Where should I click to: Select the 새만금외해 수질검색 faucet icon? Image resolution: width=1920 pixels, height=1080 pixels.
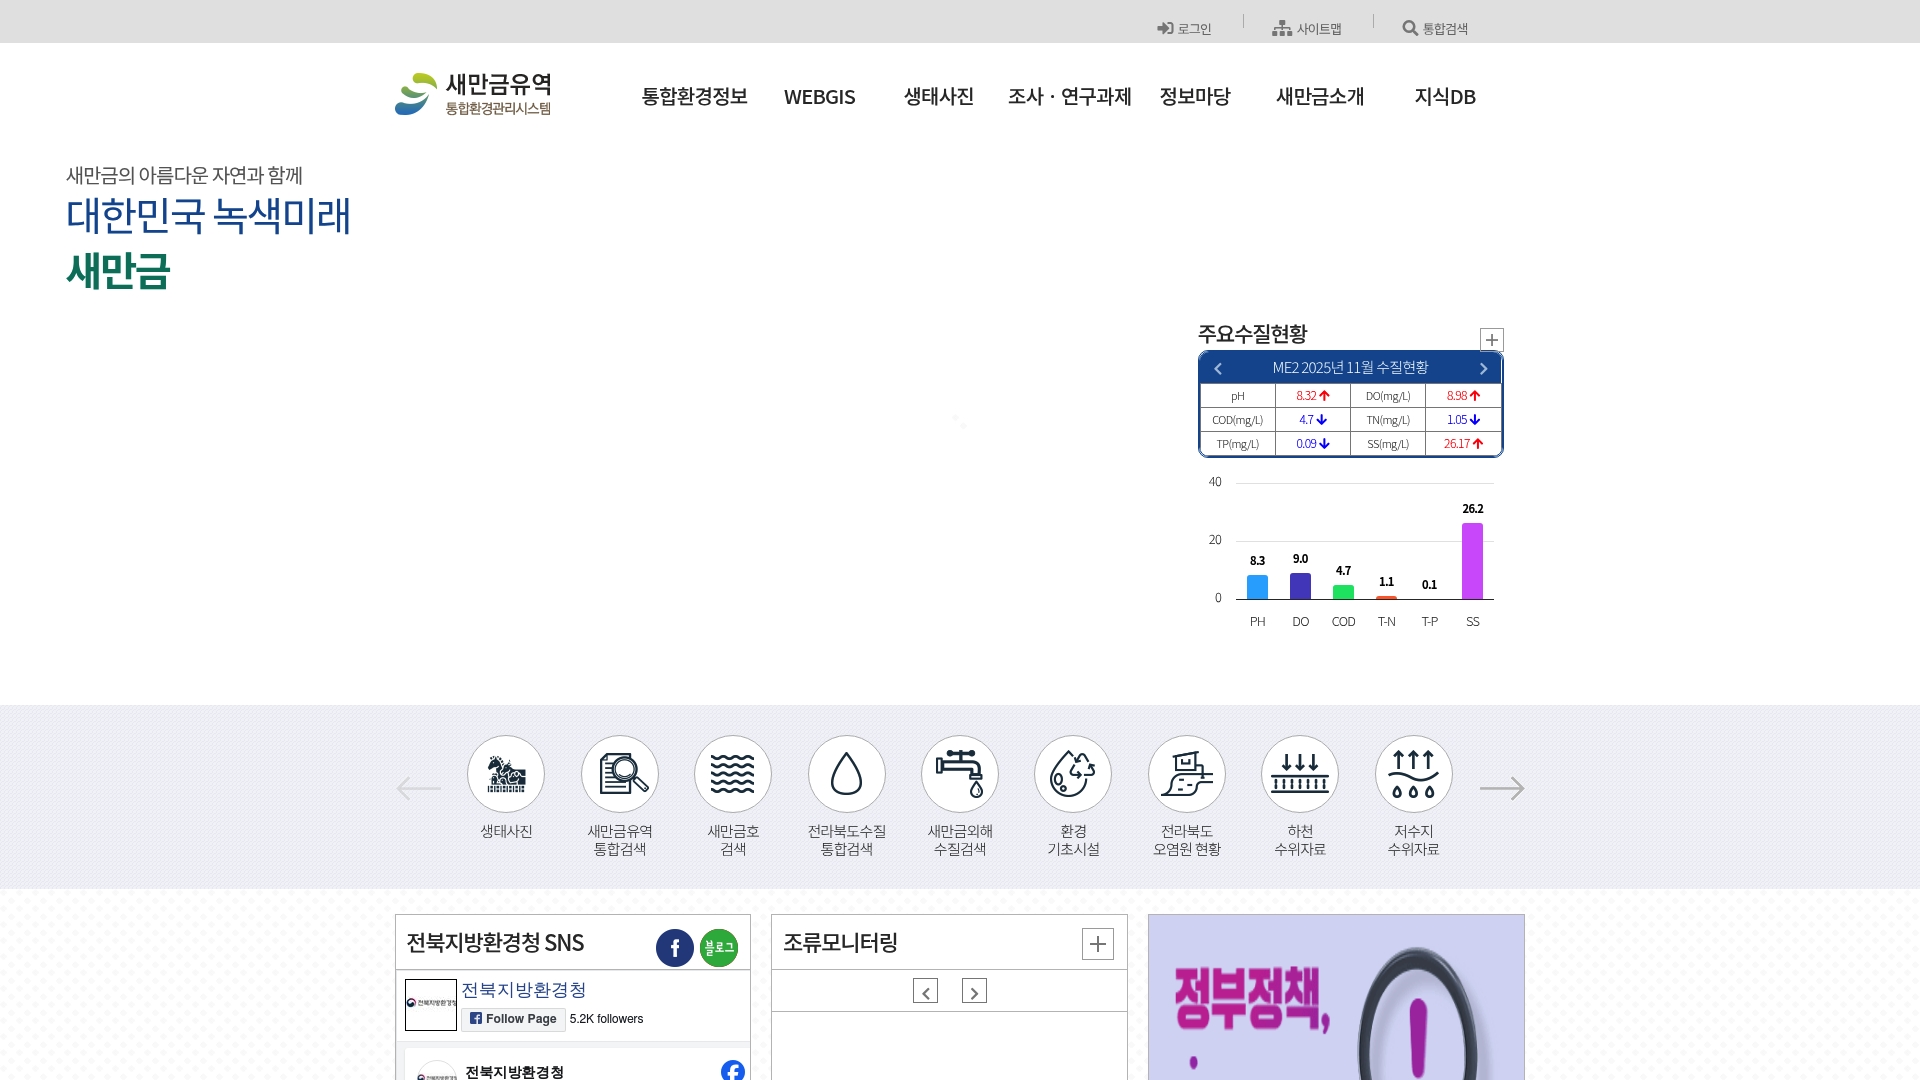(959, 774)
